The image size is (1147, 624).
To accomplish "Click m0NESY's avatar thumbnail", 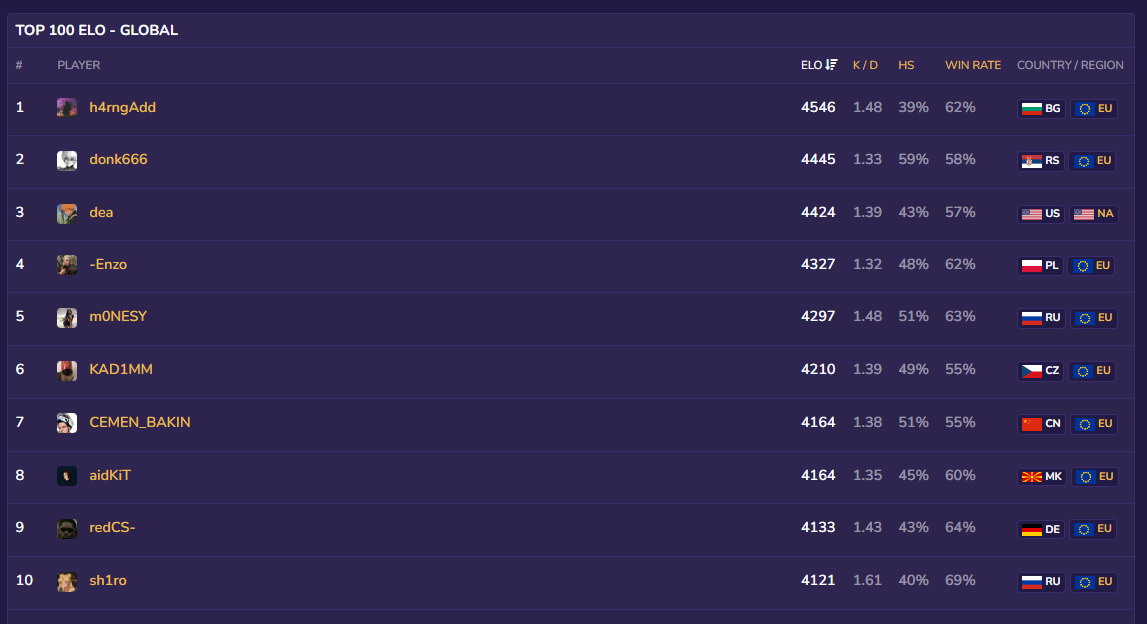I will pos(67,317).
